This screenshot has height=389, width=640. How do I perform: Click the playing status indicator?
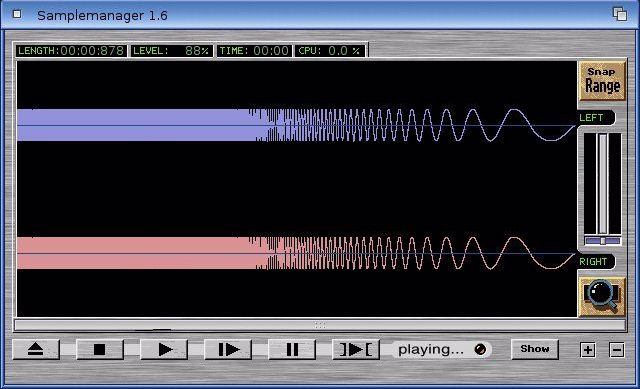pyautogui.click(x=442, y=349)
